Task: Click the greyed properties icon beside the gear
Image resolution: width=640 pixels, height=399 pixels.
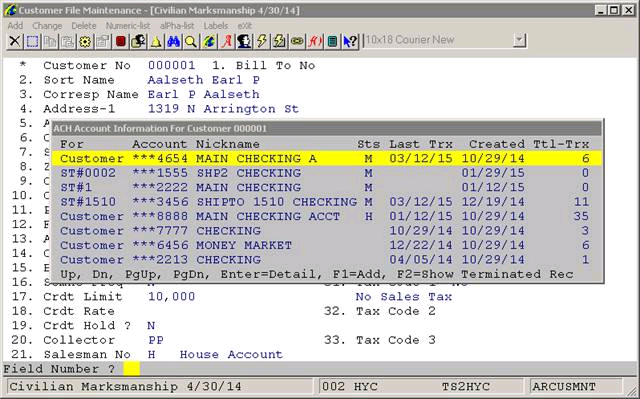Action: [x=102, y=41]
